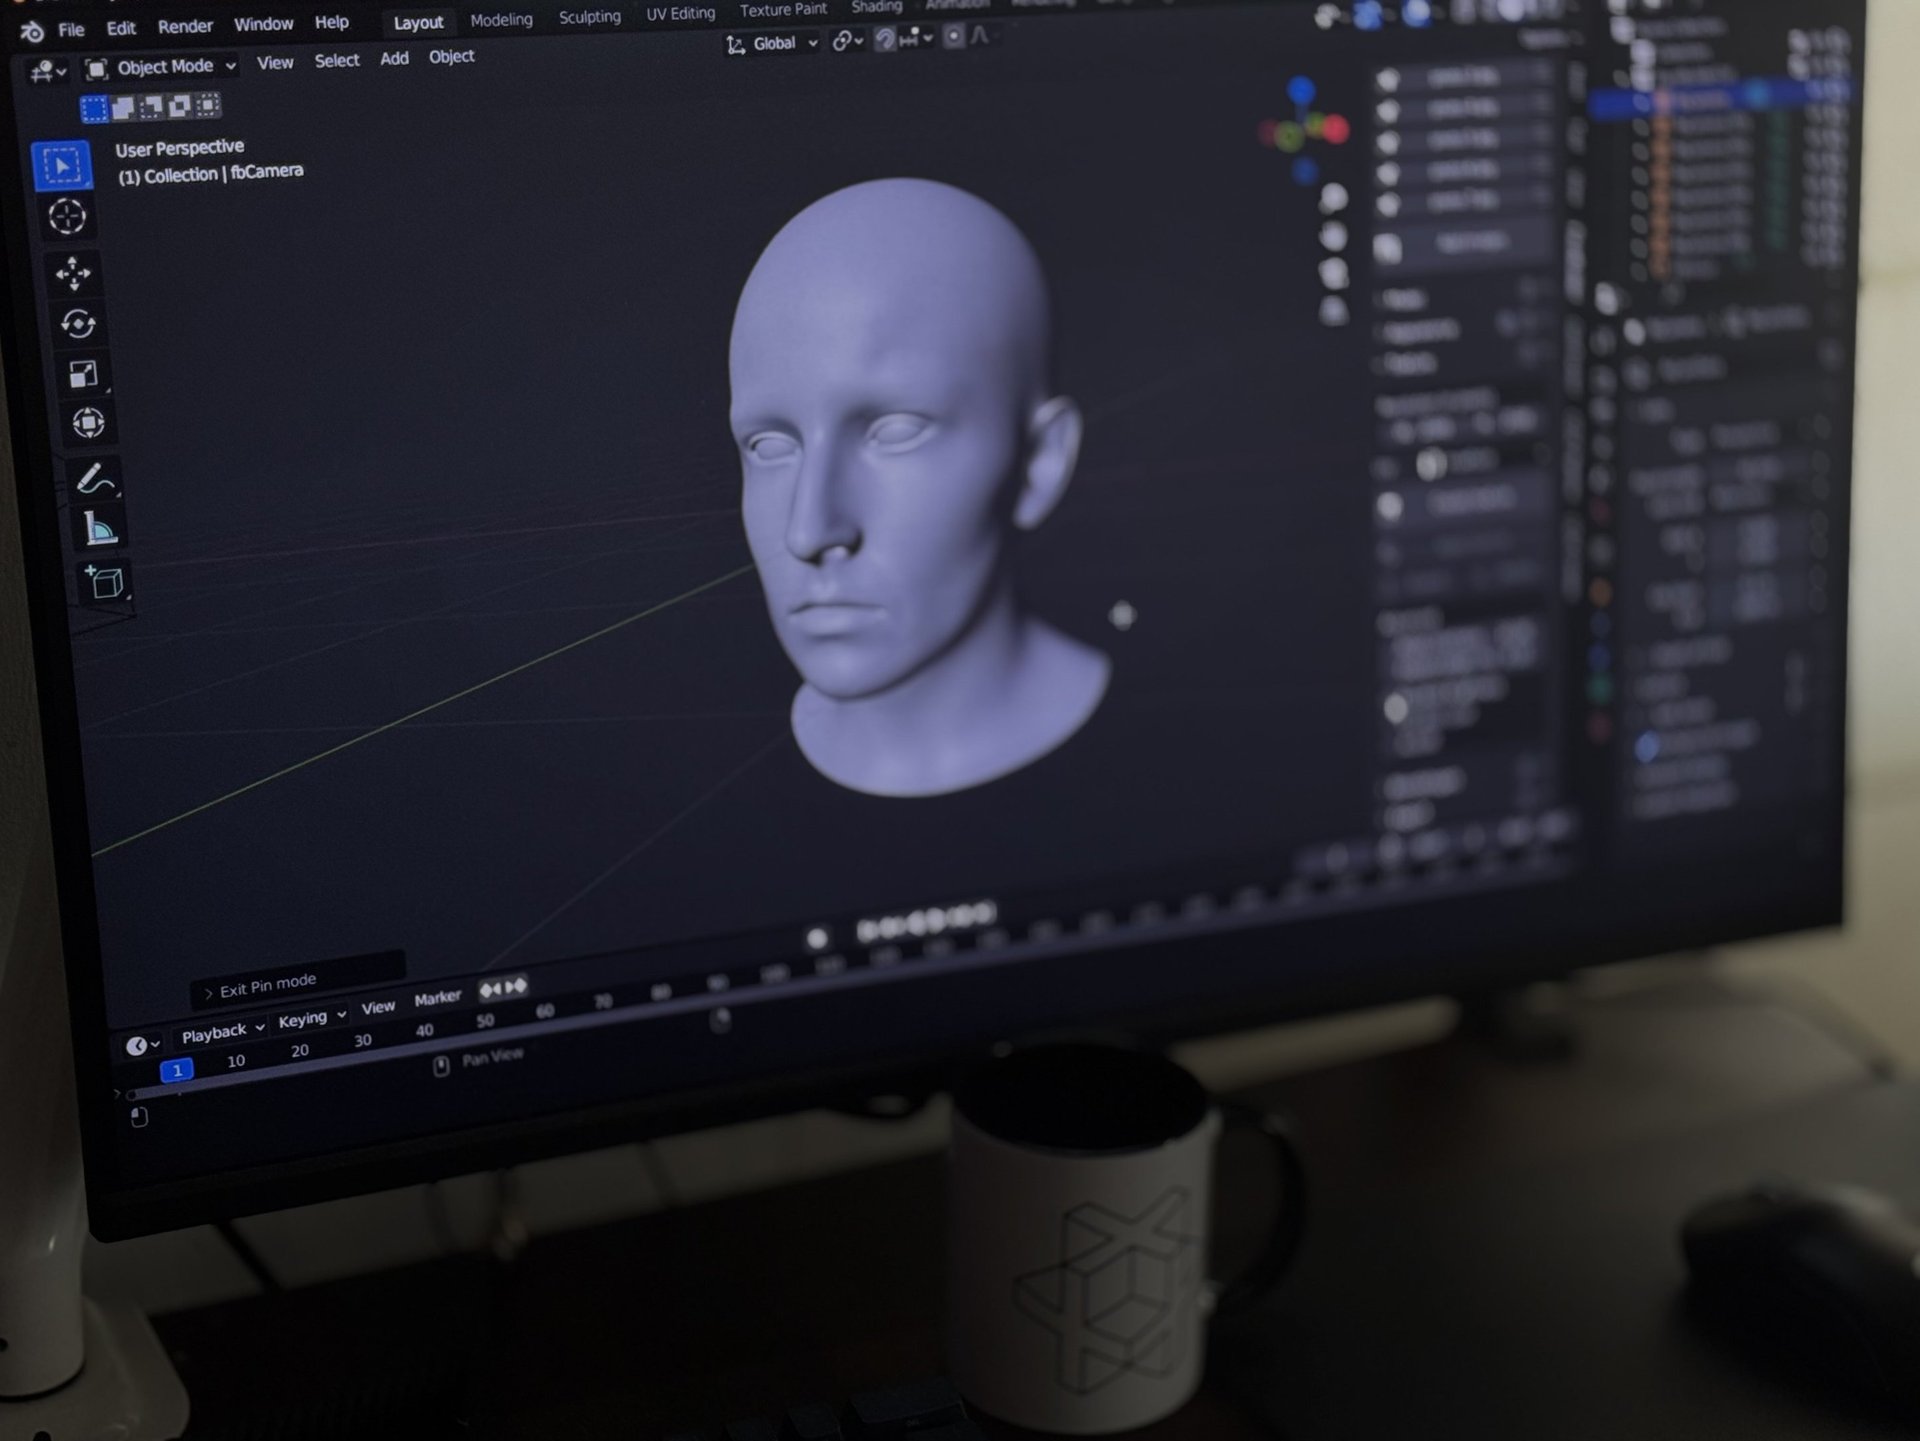Viewport: 1920px width, 1441px height.
Task: Toggle the snap magnet button
Action: pyautogui.click(x=885, y=39)
